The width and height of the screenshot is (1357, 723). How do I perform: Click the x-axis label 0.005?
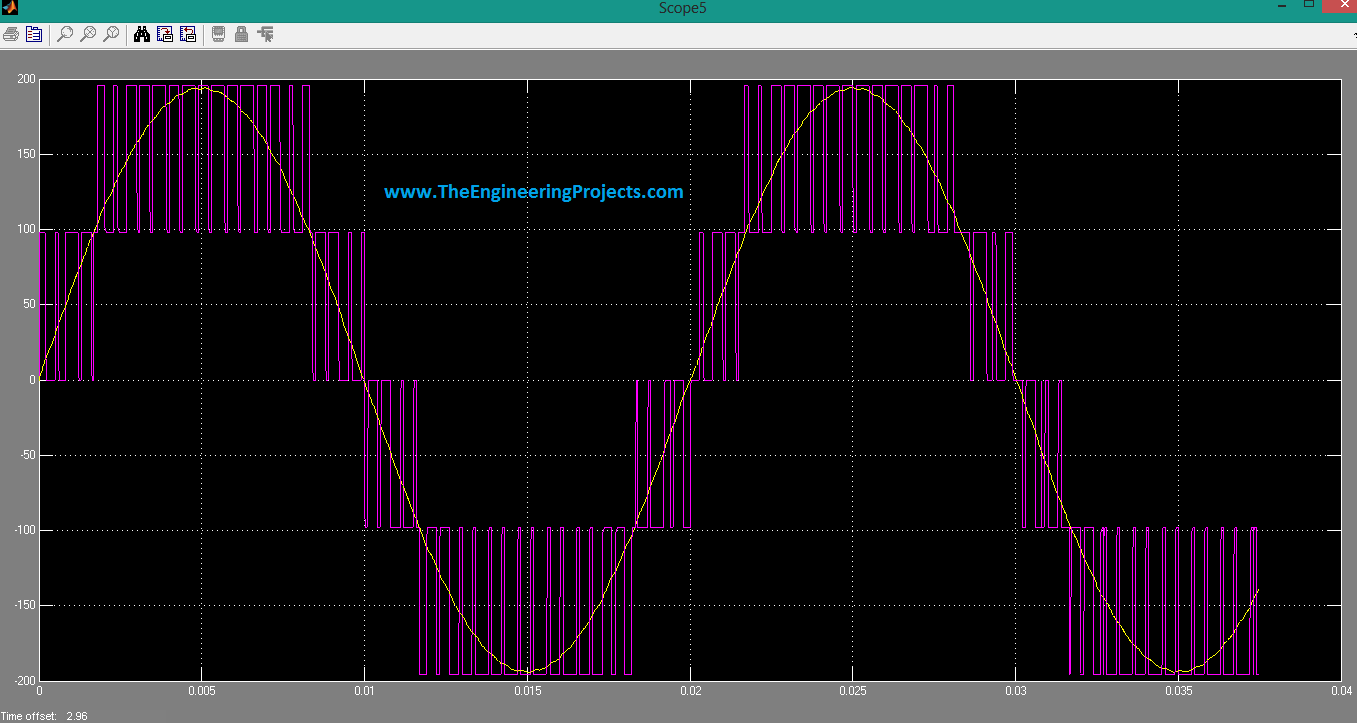[202, 691]
